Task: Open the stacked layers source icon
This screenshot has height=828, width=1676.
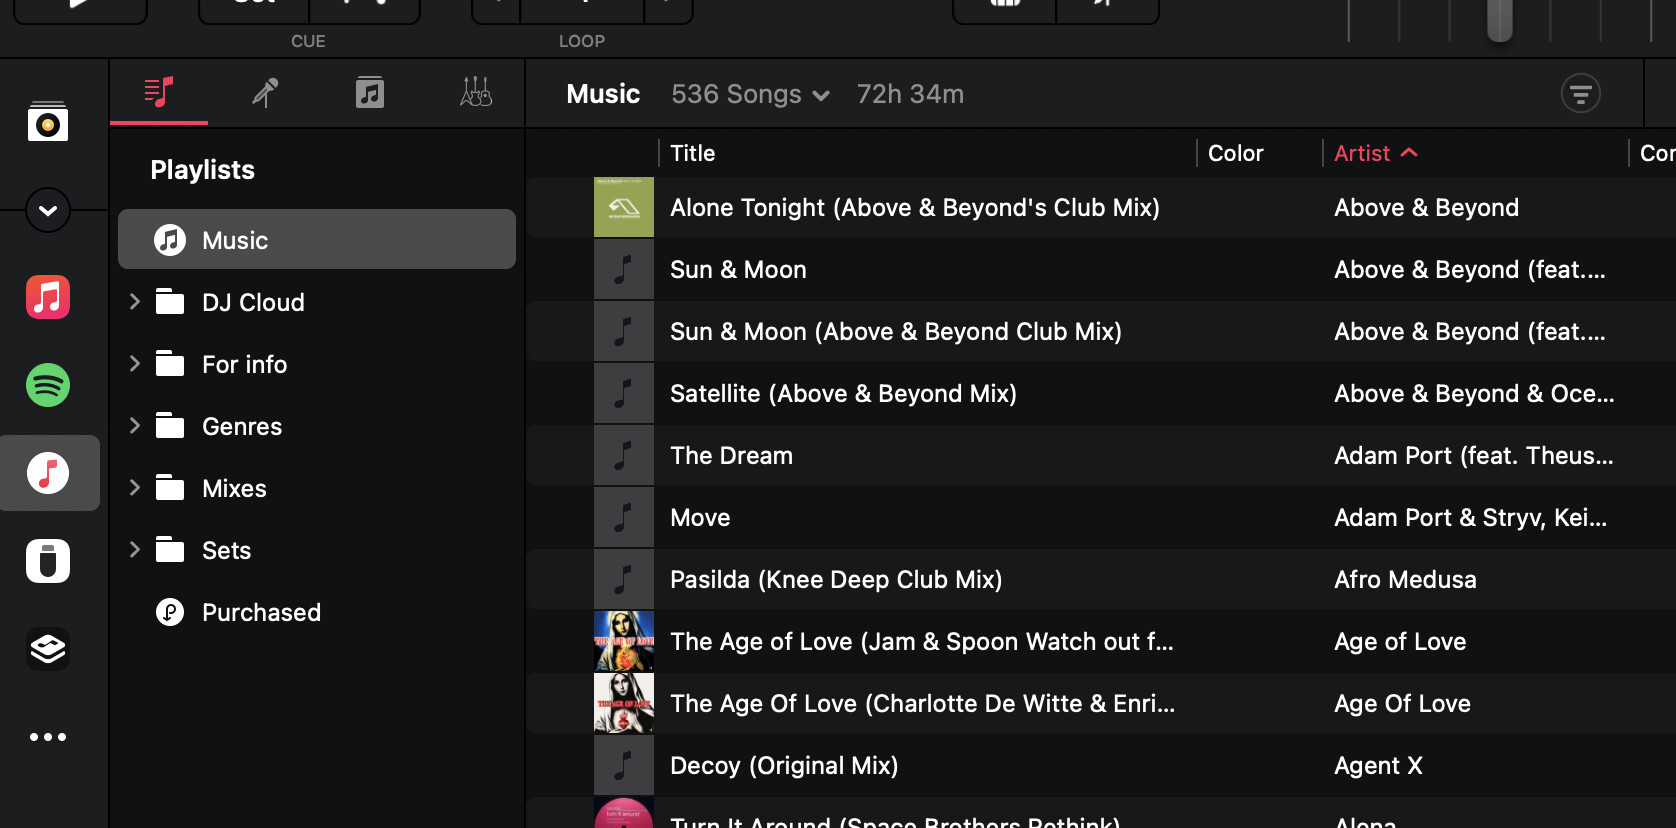Action: 48,649
